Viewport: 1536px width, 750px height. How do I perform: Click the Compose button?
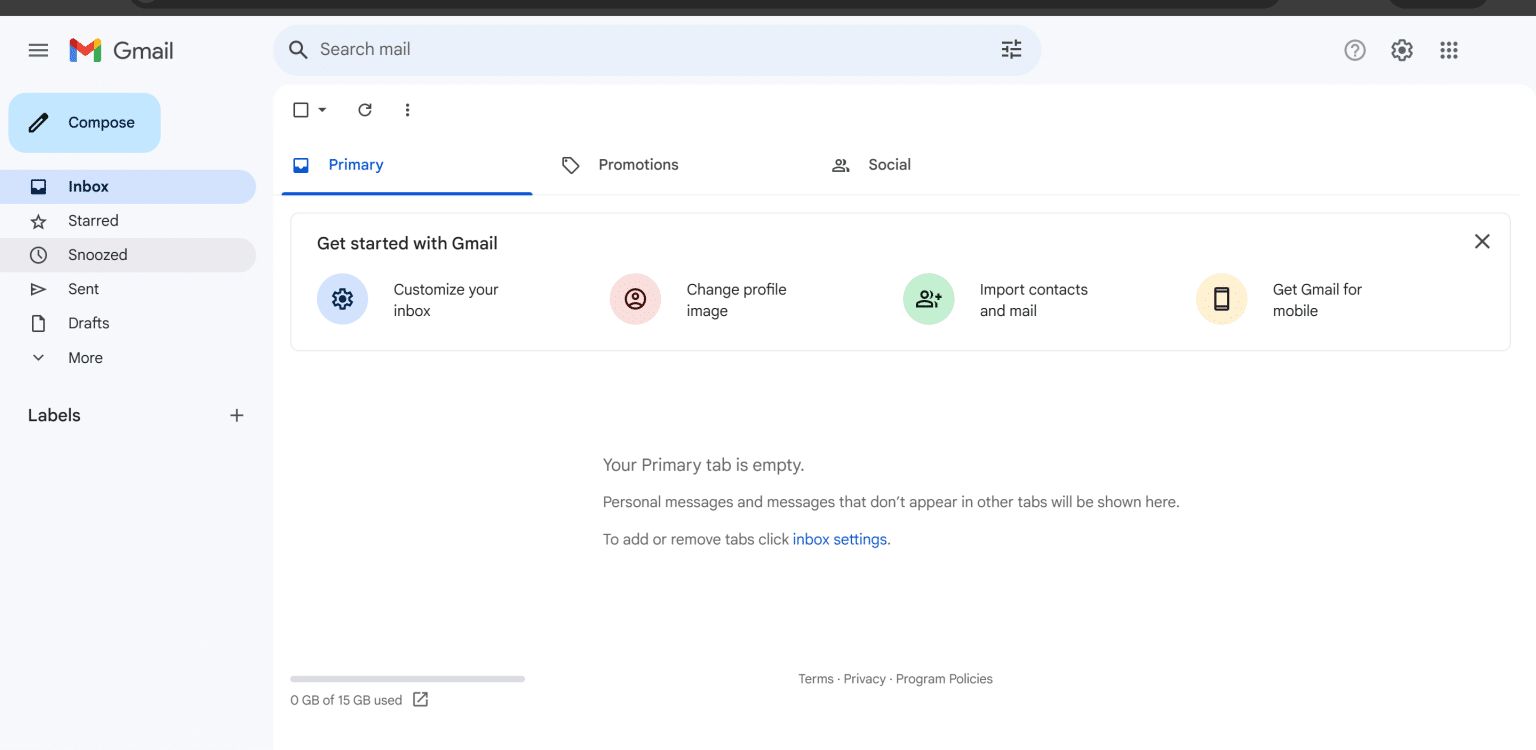(84, 123)
